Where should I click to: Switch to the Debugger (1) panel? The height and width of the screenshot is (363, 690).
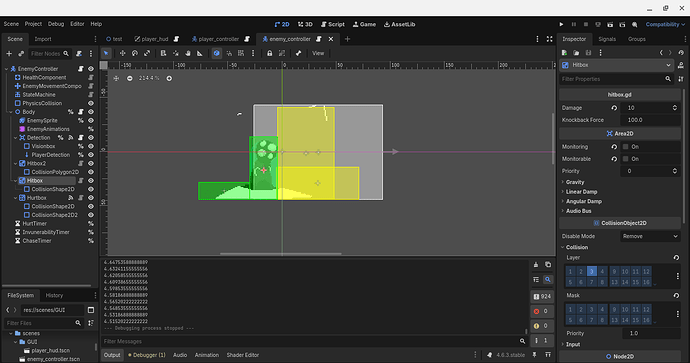click(147, 355)
